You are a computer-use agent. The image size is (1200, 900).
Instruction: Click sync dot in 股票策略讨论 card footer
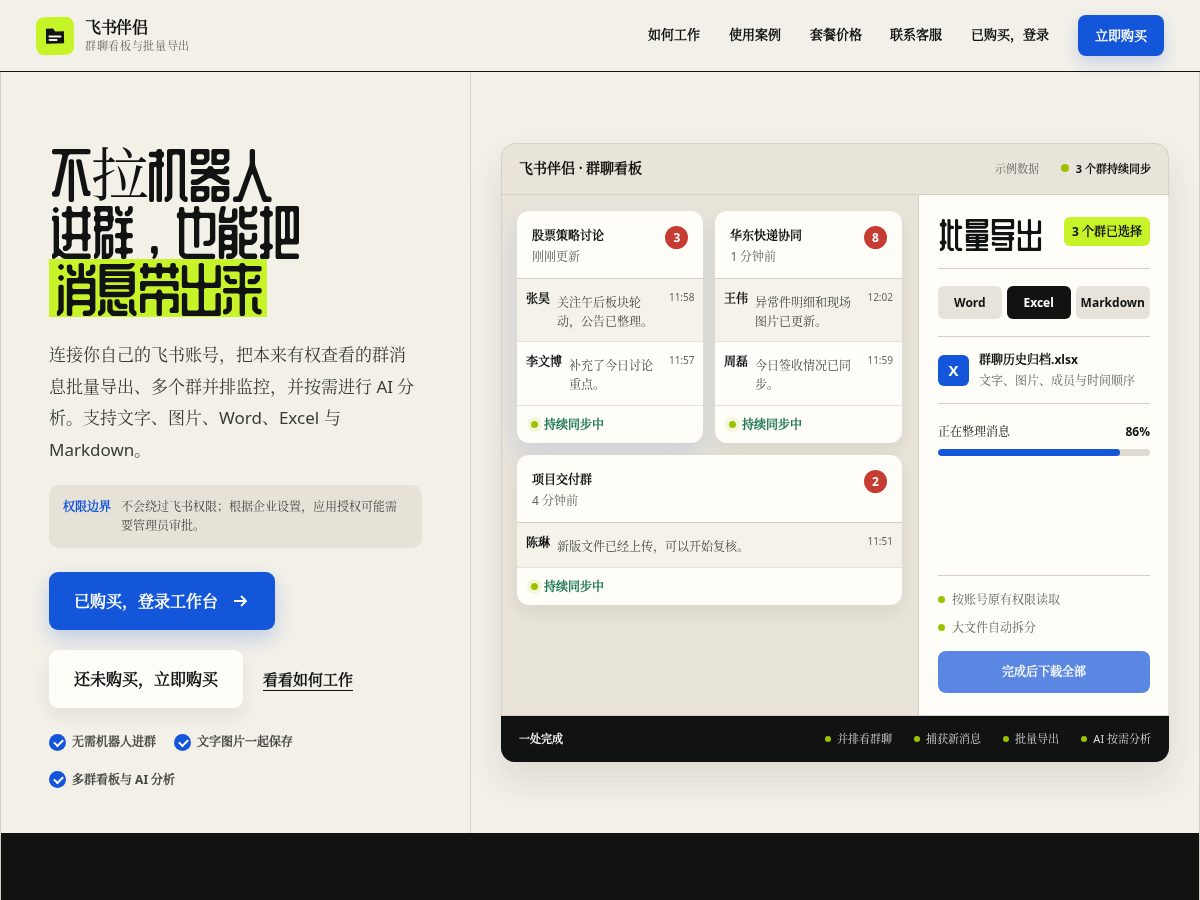point(534,424)
